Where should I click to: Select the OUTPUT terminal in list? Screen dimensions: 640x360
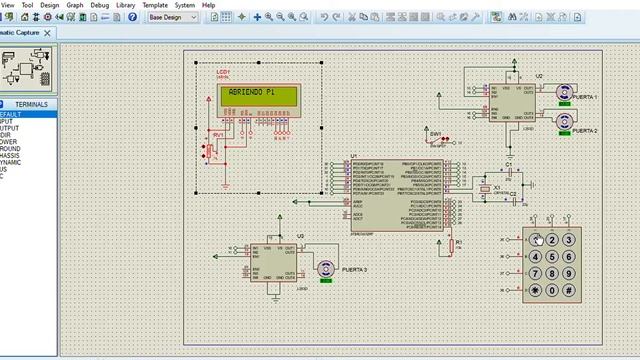click(x=28, y=128)
